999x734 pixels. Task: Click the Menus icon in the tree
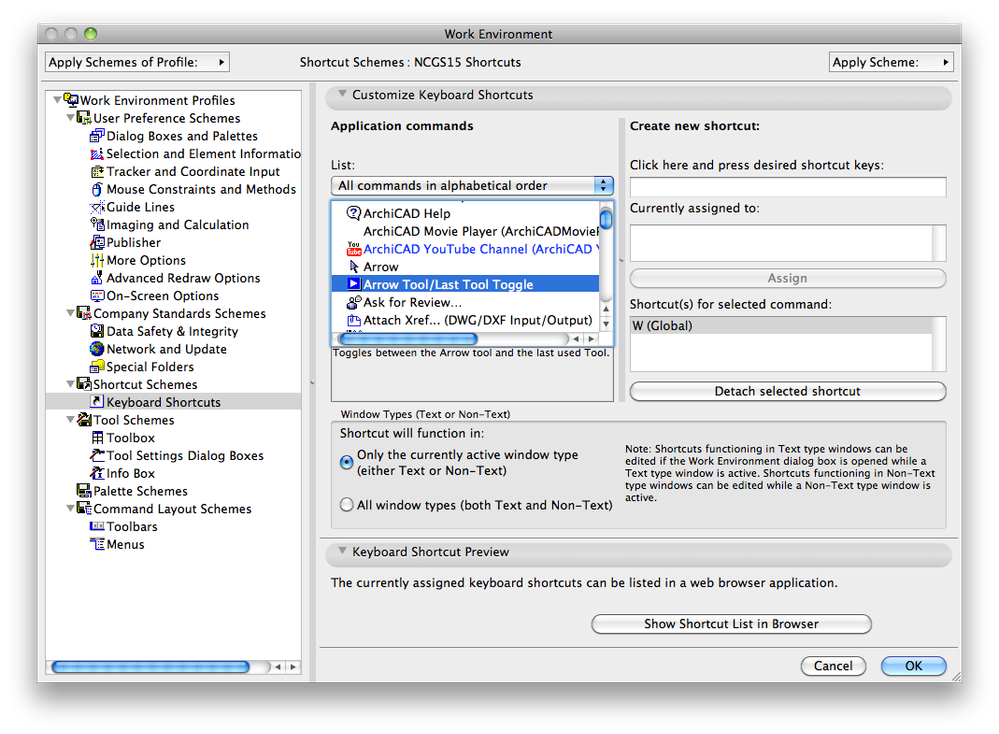(x=97, y=543)
